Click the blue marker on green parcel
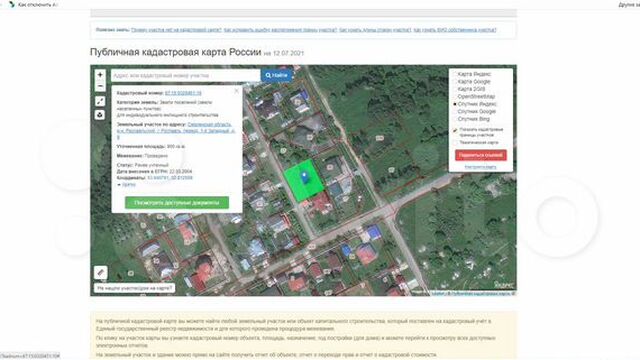Screen dimensions: 640x360 (x=304, y=178)
